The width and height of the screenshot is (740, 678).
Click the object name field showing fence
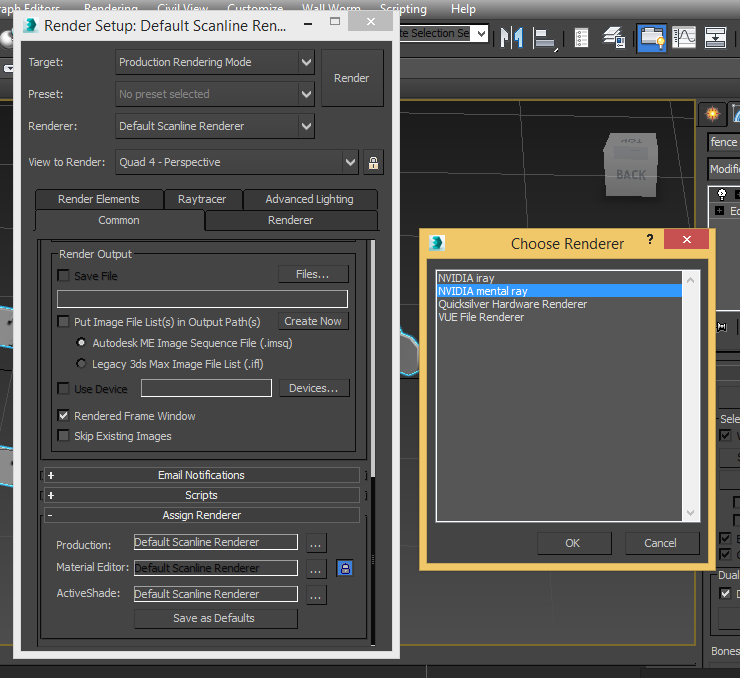tap(723, 142)
